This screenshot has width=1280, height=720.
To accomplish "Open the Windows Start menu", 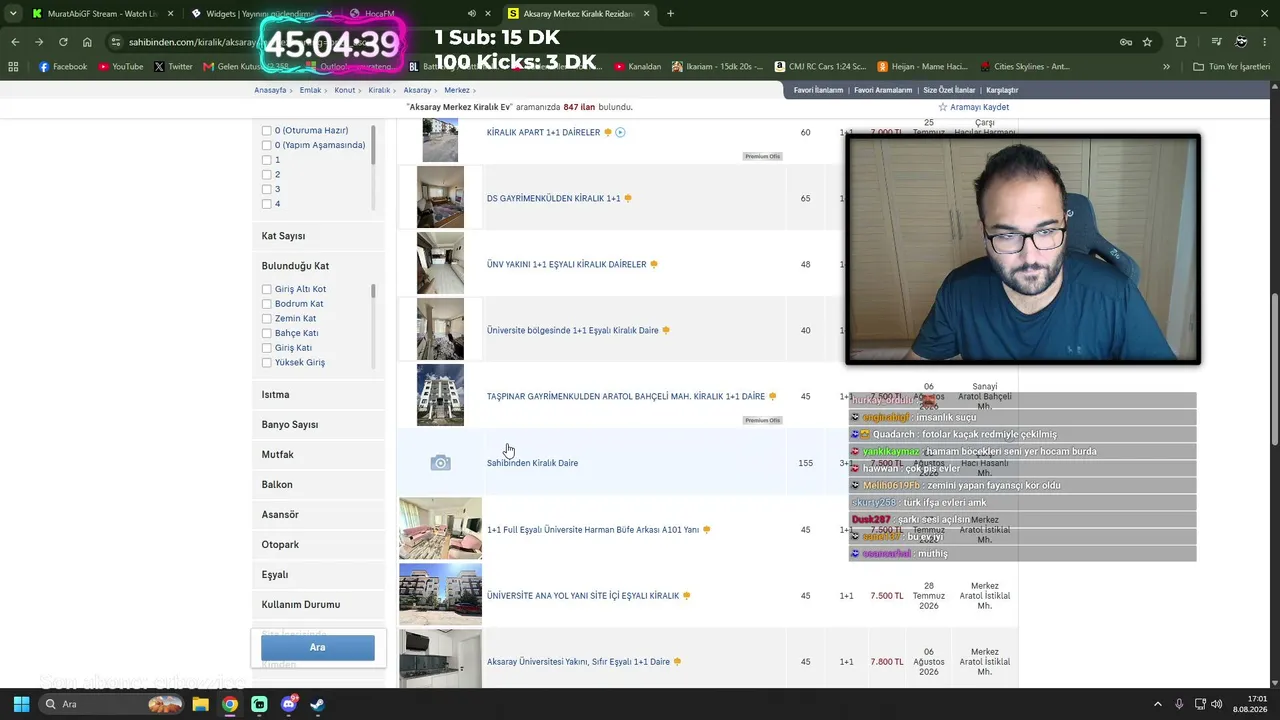I will (21, 704).
